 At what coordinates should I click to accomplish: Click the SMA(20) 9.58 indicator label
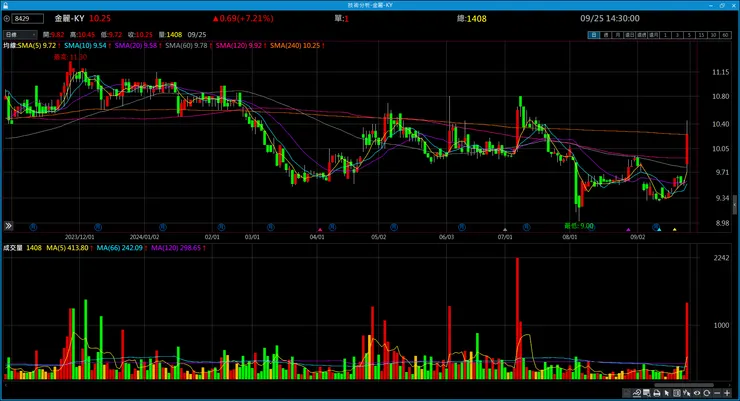tap(137, 46)
